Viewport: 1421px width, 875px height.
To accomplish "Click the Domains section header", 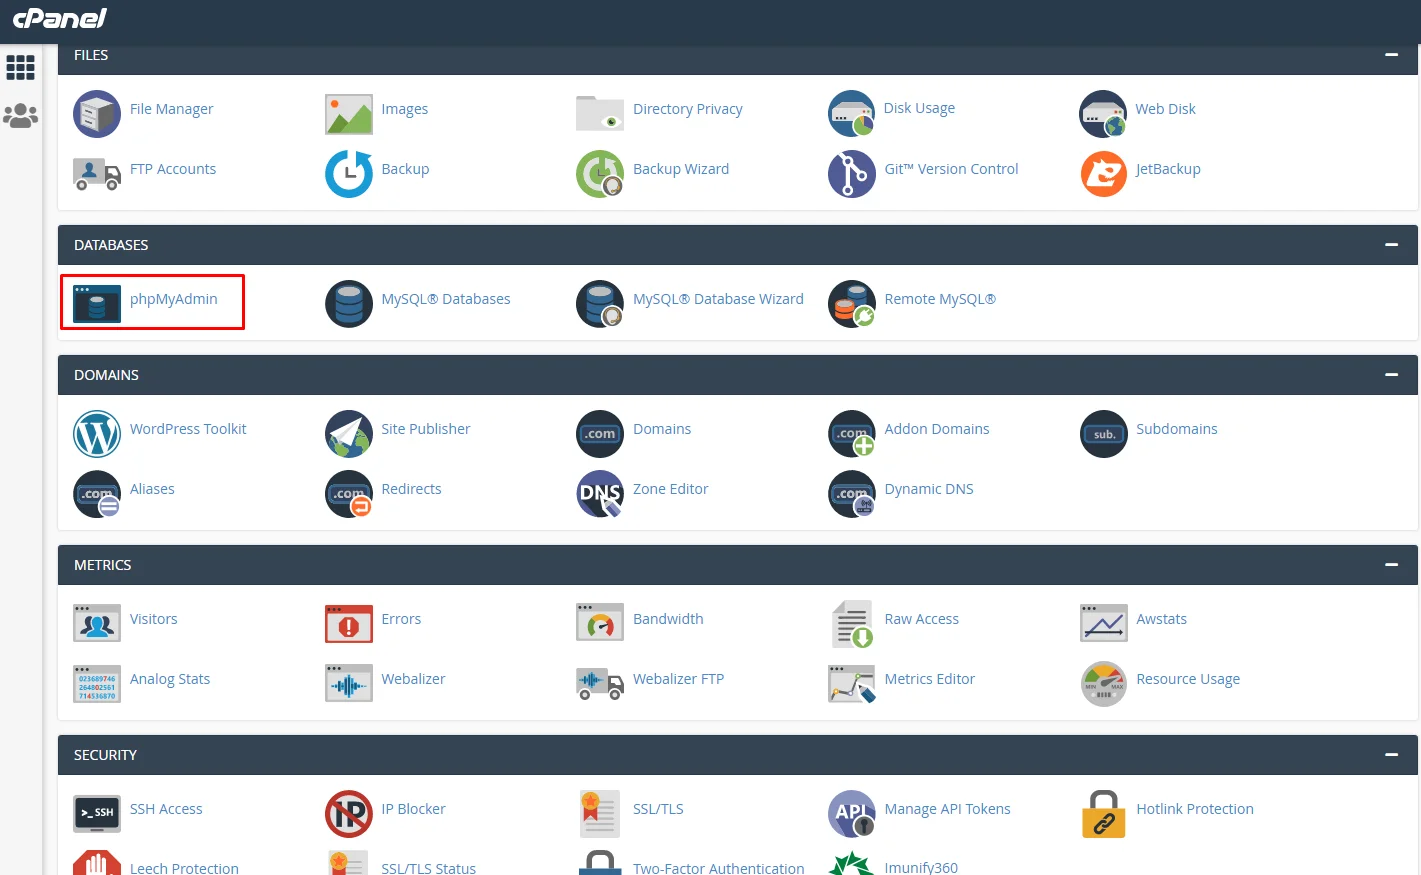I will click(x=738, y=375).
